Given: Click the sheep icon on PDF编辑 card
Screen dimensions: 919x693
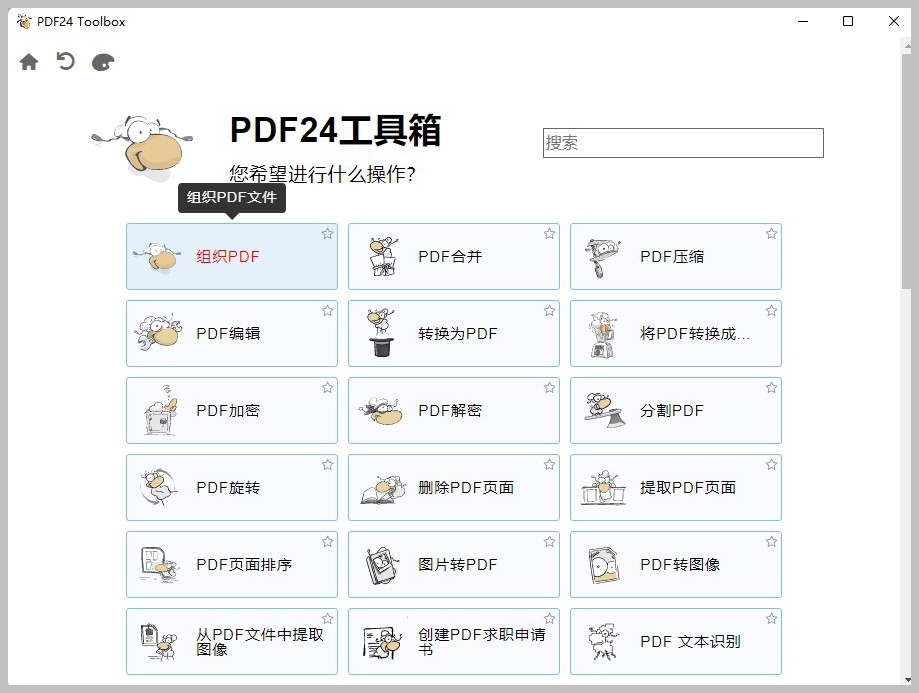Looking at the screenshot, I should pyautogui.click(x=158, y=333).
